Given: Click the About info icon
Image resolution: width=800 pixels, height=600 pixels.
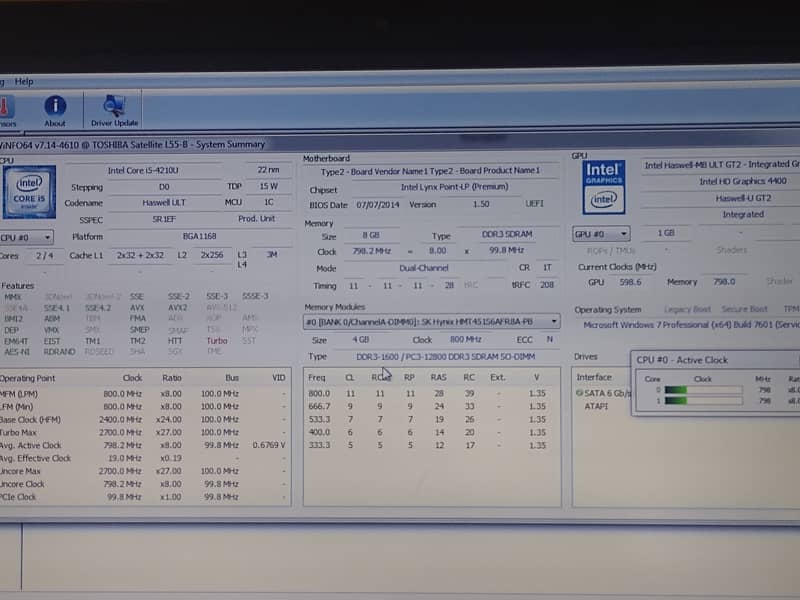Looking at the screenshot, I should point(55,107).
